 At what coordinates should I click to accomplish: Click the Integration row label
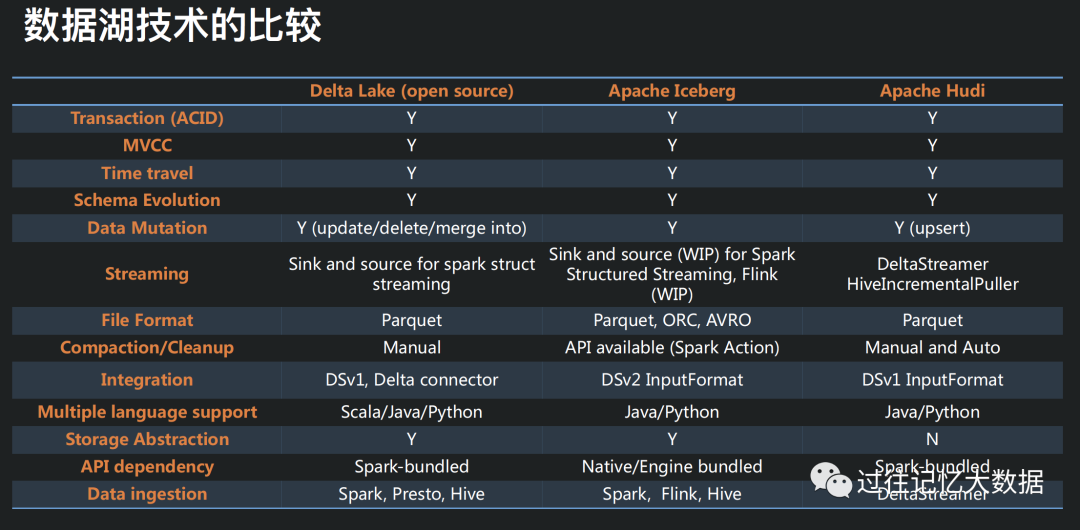(147, 380)
